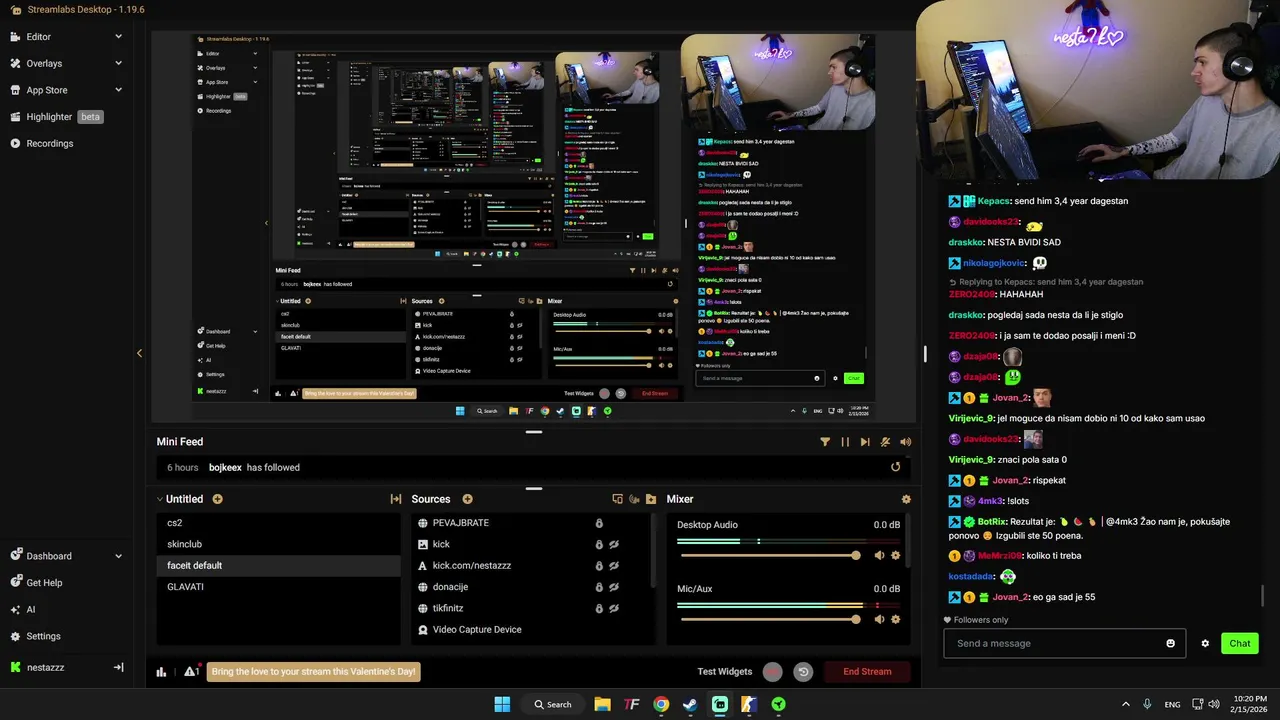Collapse the Untitled scene collection chevron
This screenshot has width=1280, height=720.
pos(159,499)
